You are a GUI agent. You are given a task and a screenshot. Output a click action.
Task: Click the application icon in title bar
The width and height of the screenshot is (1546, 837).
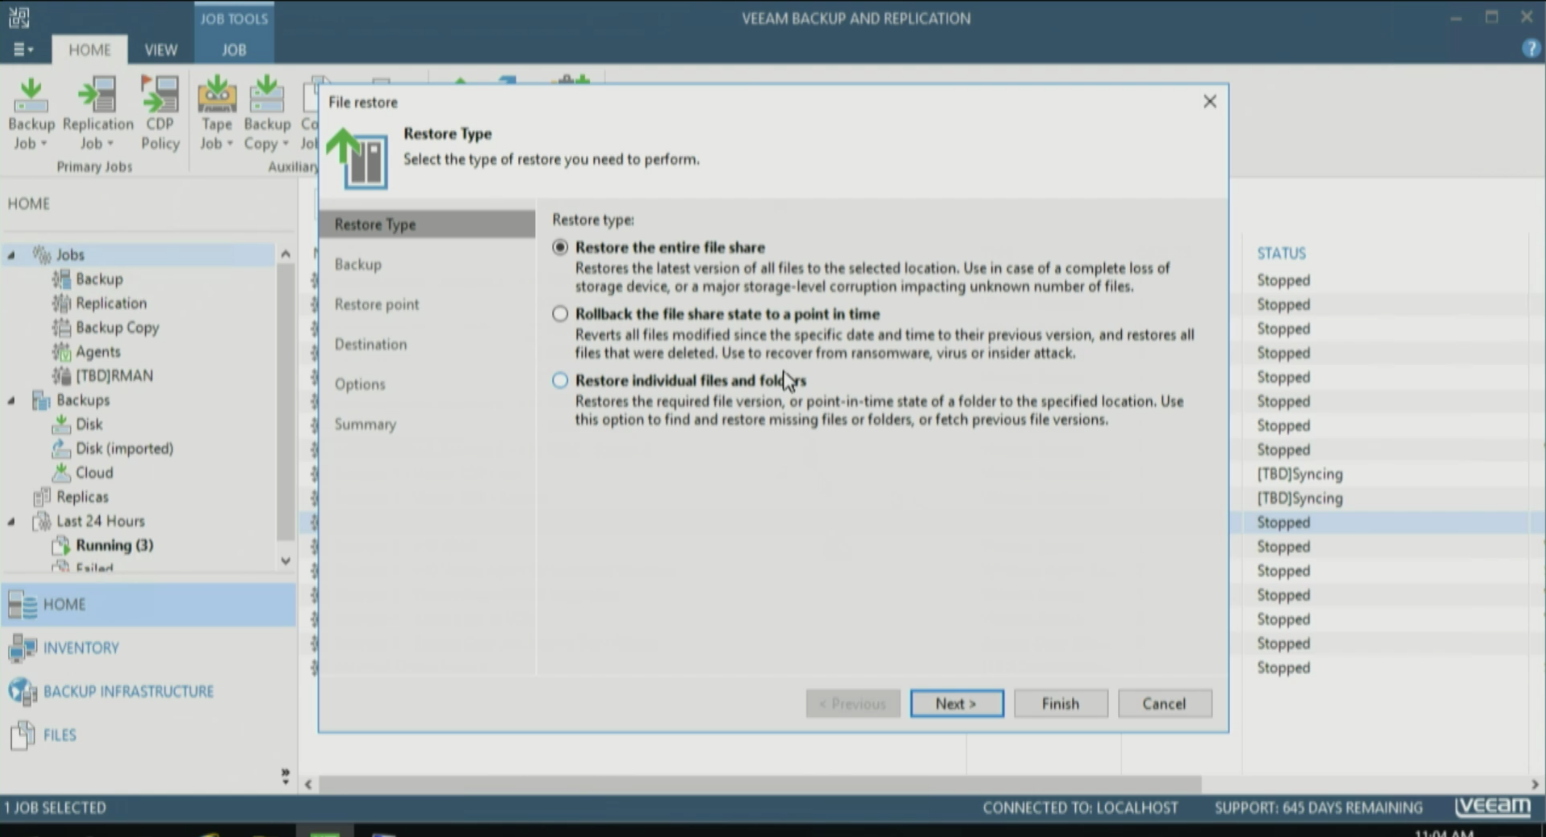click(19, 17)
